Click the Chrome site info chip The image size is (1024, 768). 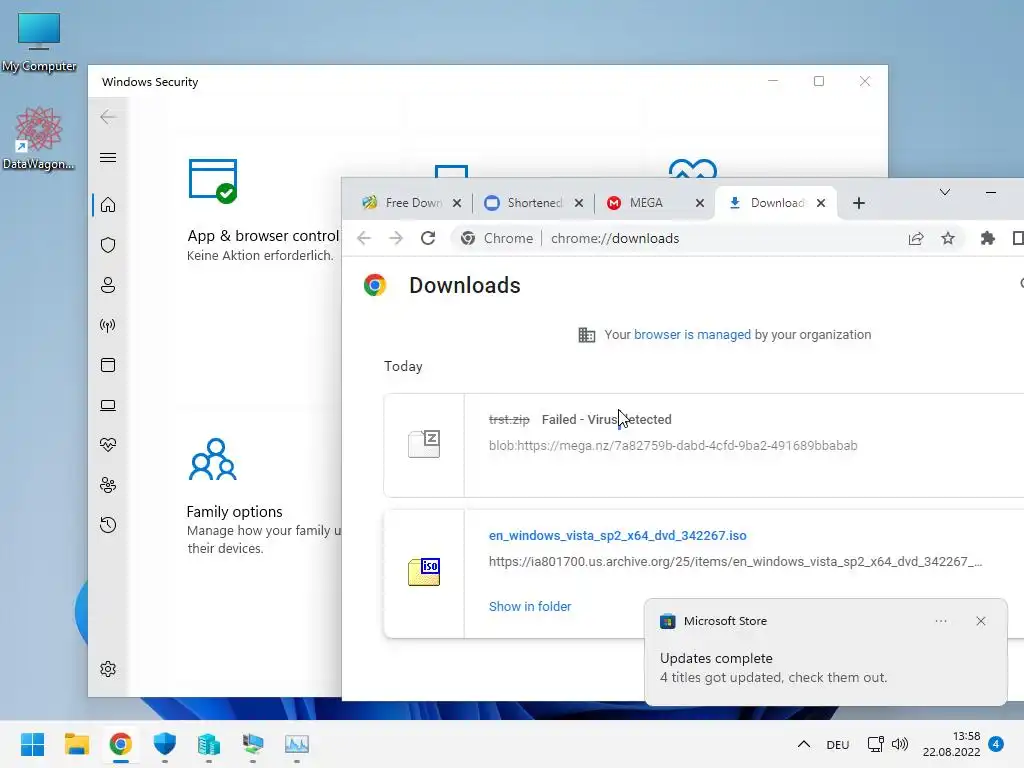pyautogui.click(x=497, y=238)
